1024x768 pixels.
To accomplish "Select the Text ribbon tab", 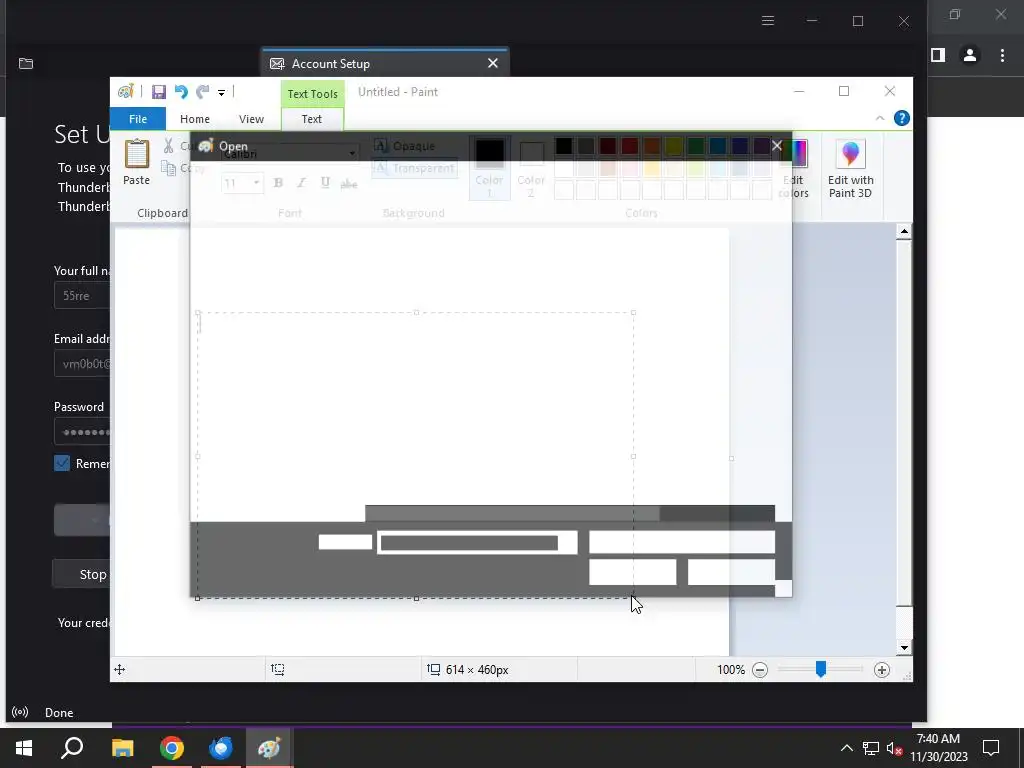I will 312,119.
